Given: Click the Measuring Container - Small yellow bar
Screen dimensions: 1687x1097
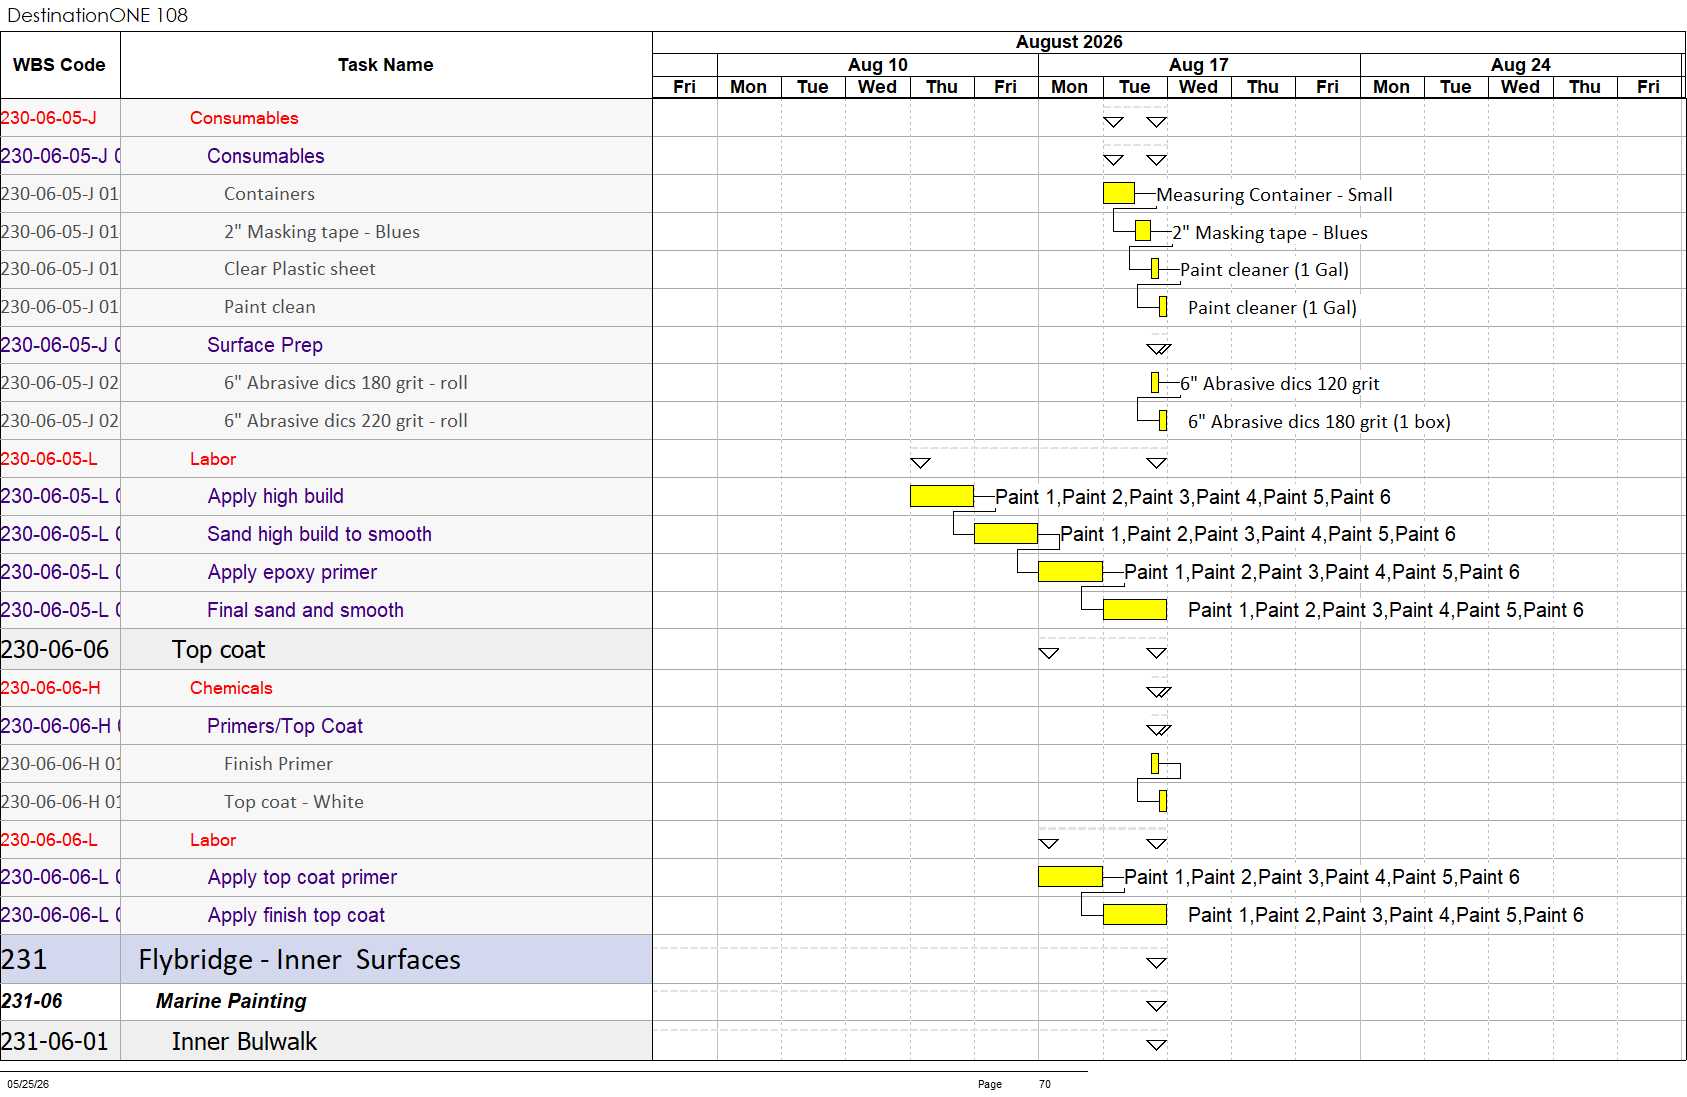Looking at the screenshot, I should click(1118, 193).
